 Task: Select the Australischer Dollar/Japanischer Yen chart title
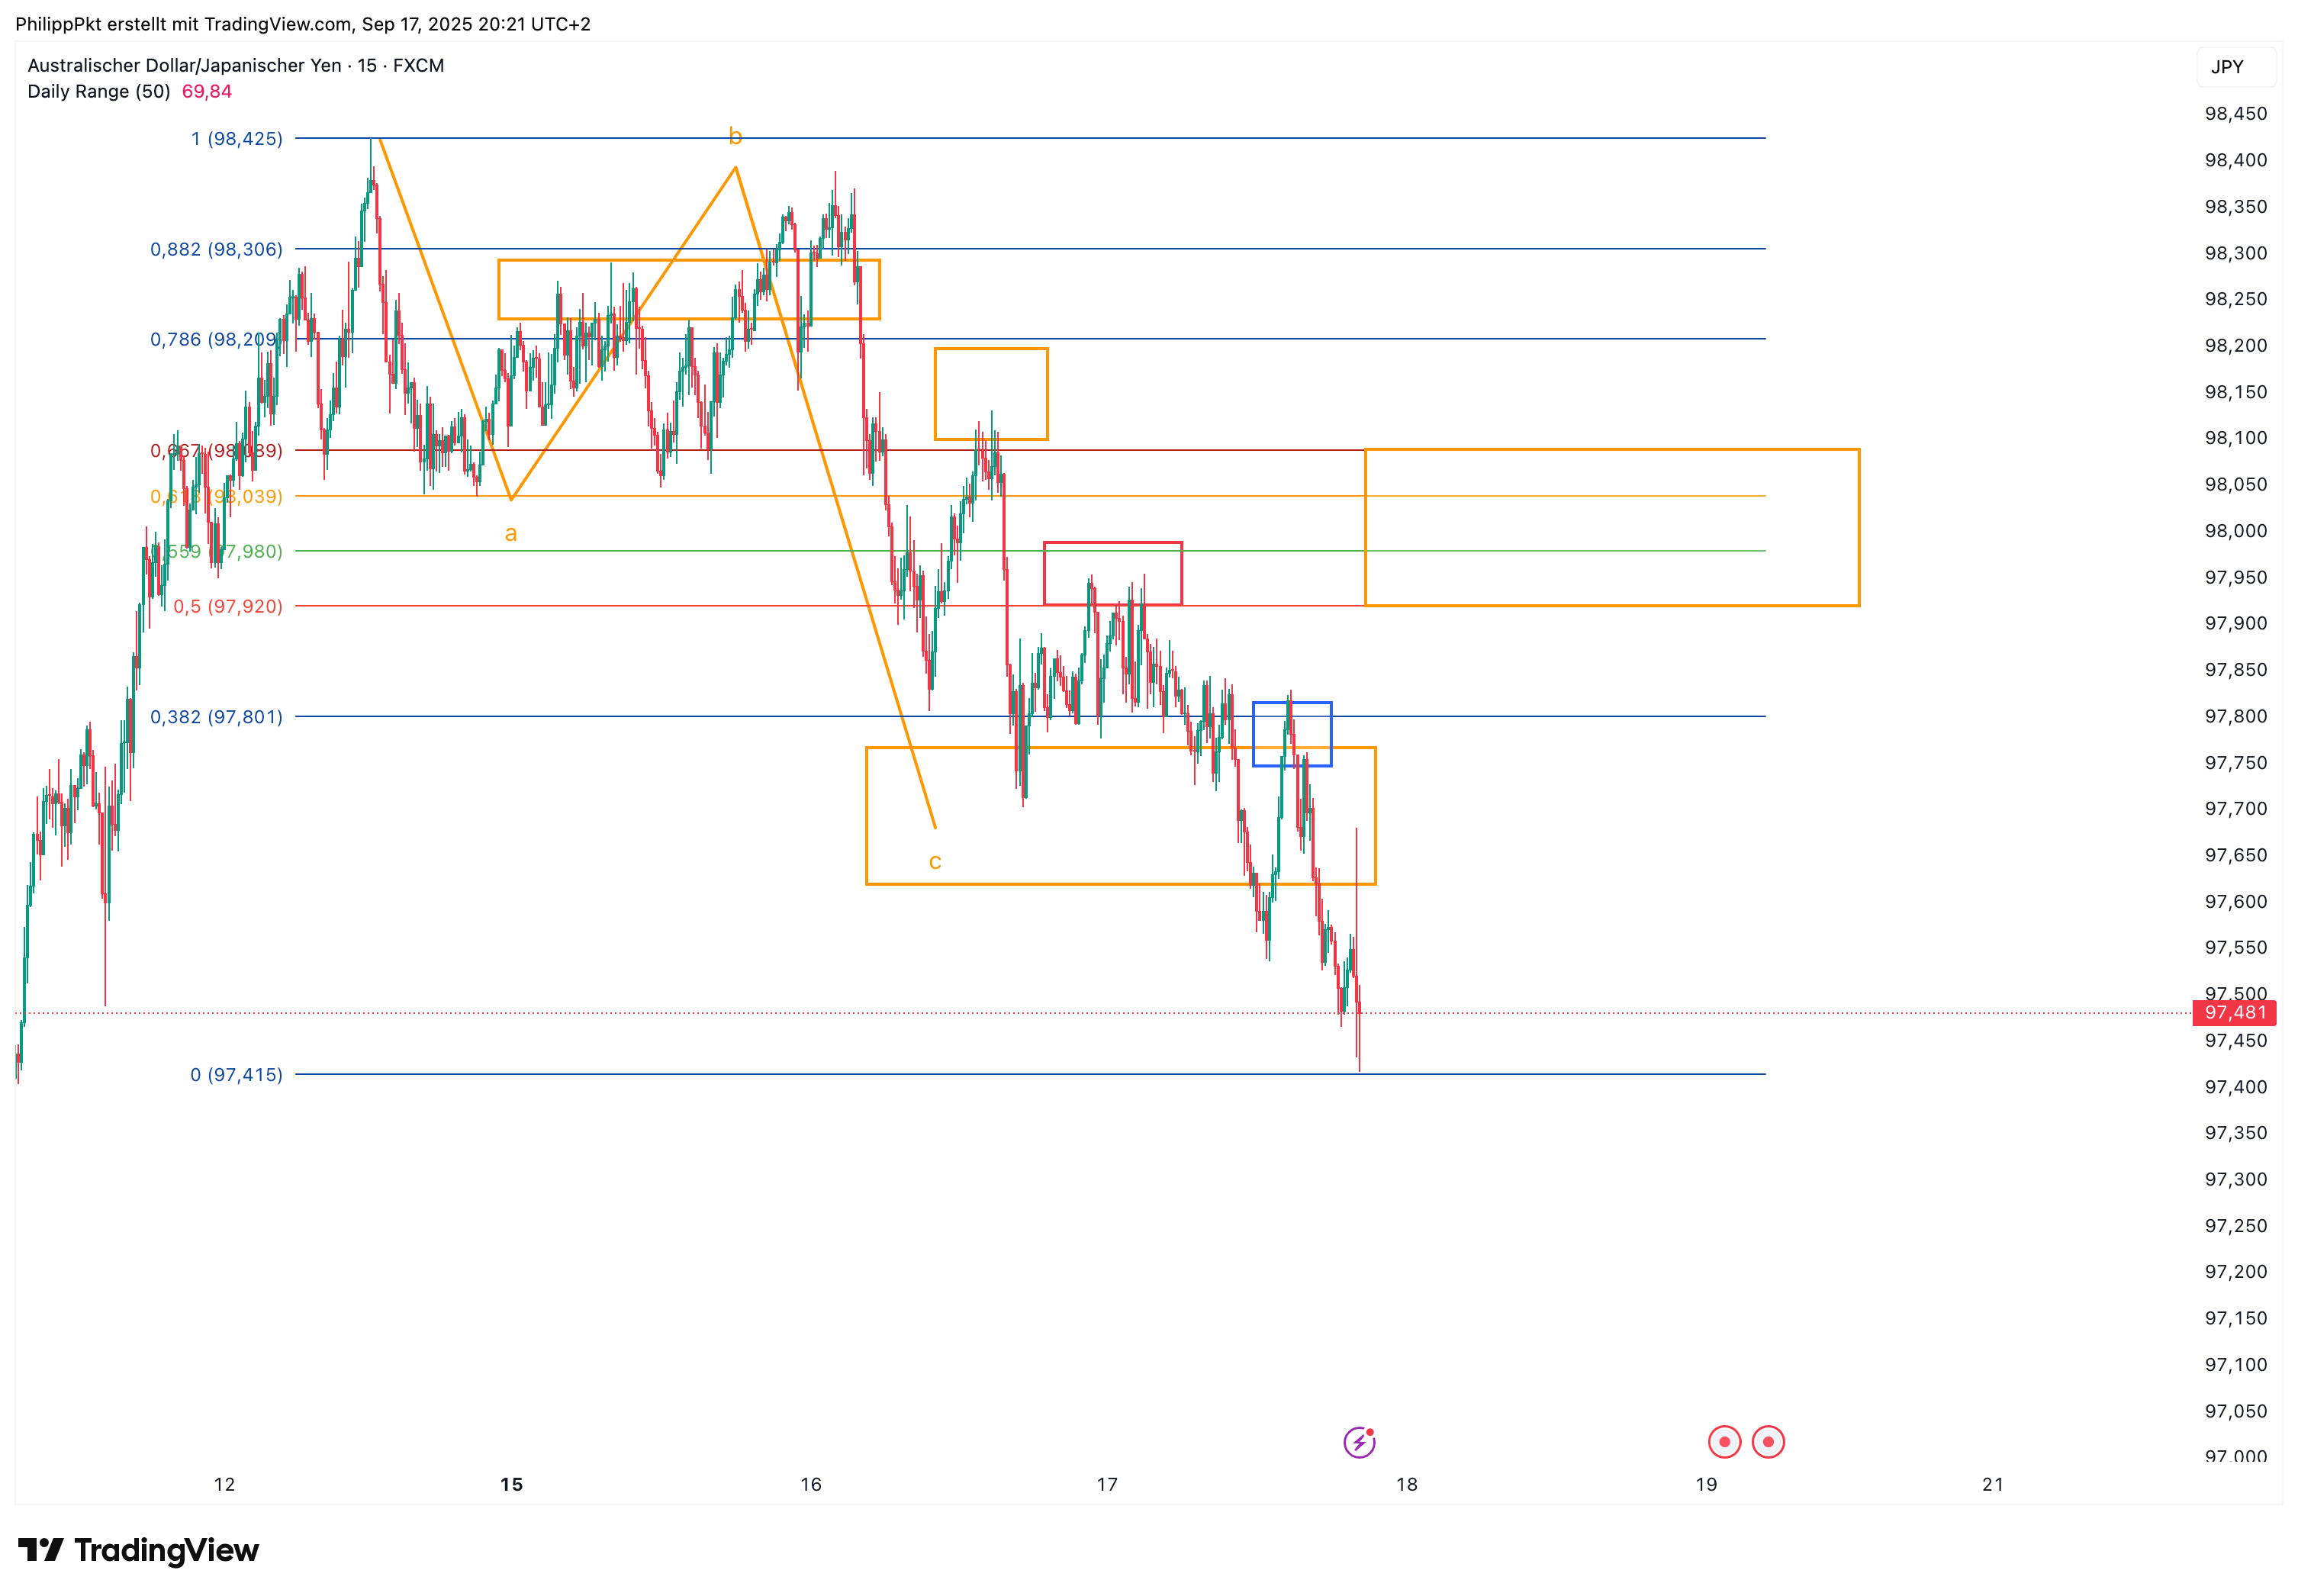tap(235, 65)
